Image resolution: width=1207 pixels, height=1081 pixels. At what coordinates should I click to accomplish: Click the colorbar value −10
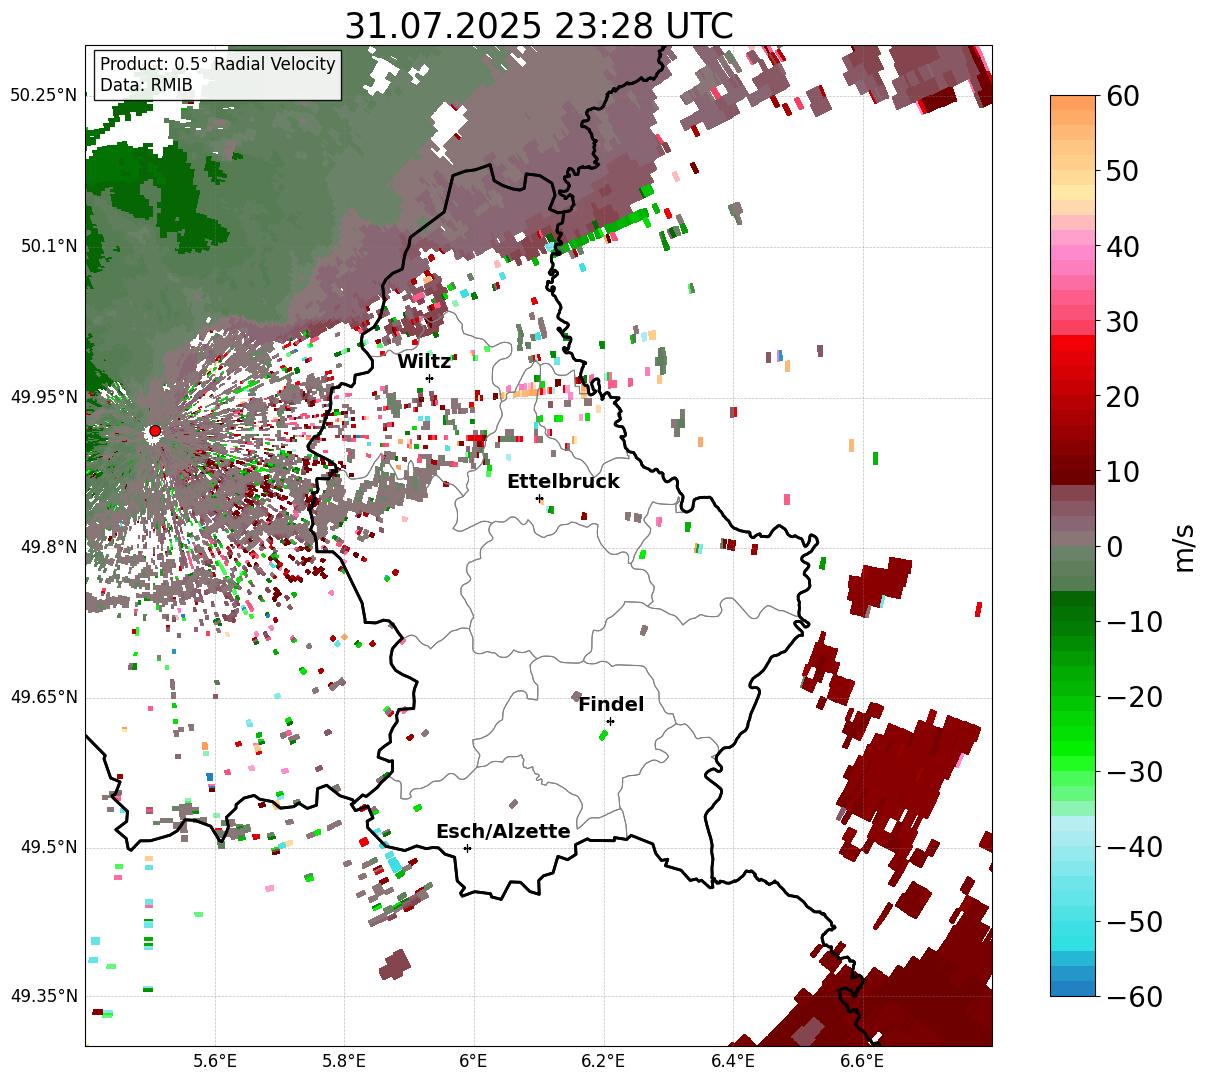pyautogui.click(x=1134, y=622)
